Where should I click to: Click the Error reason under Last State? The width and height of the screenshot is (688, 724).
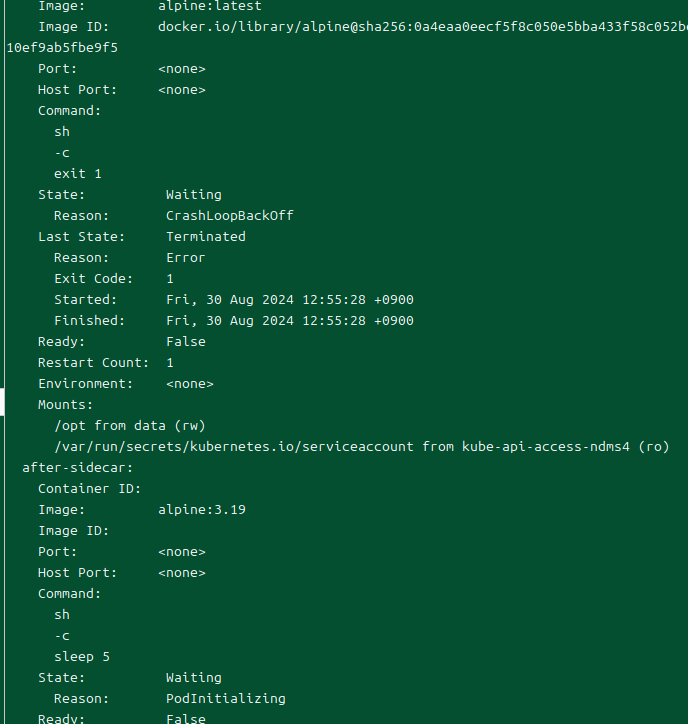pos(185,258)
